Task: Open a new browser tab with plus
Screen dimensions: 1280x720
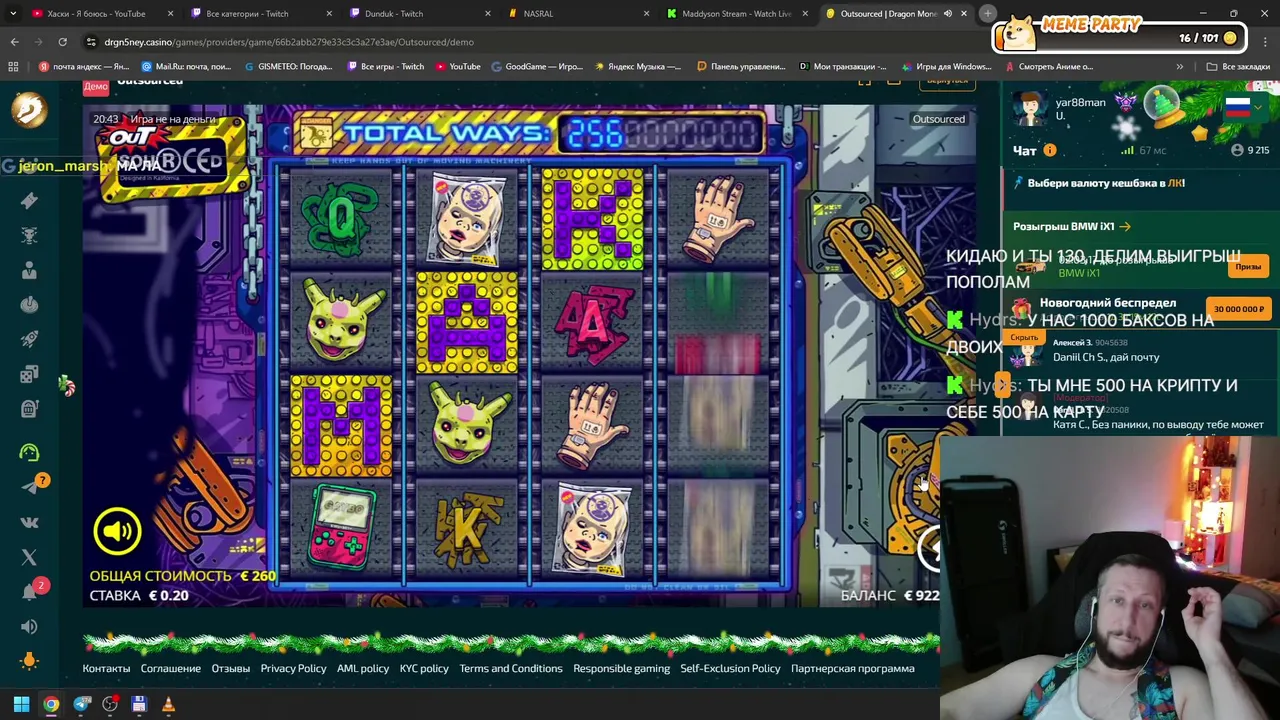Action: click(x=987, y=14)
